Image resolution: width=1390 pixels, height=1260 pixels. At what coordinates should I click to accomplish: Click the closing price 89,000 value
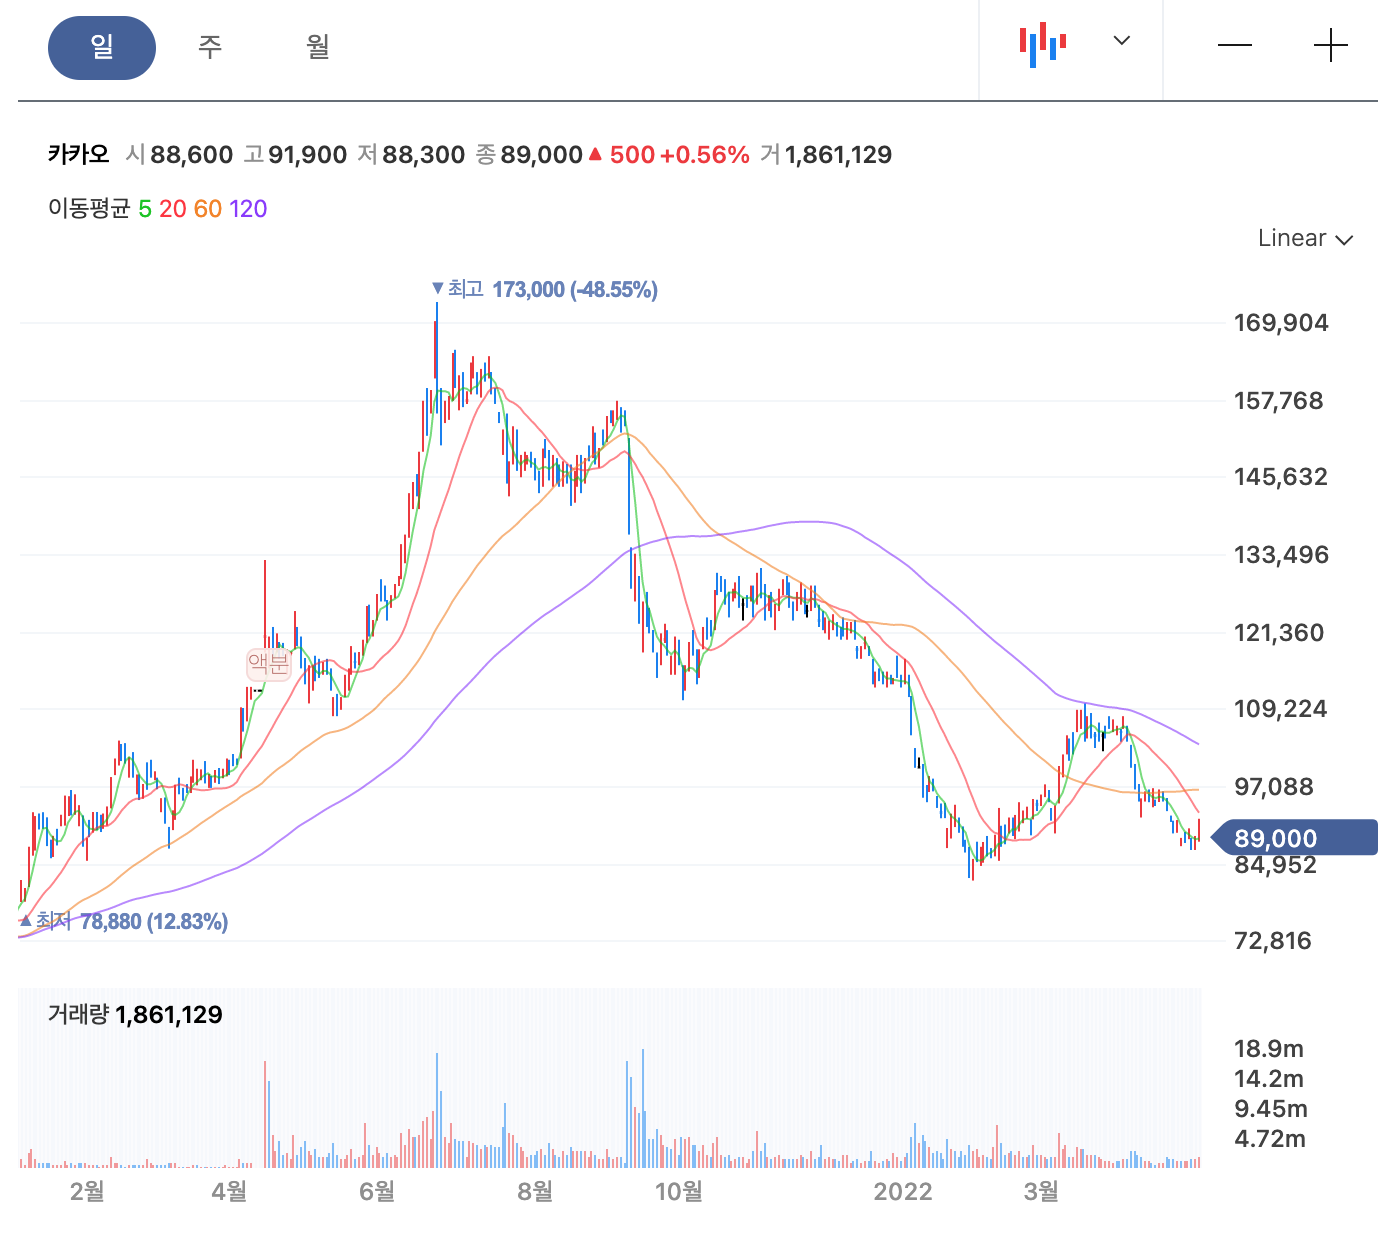pos(541,155)
